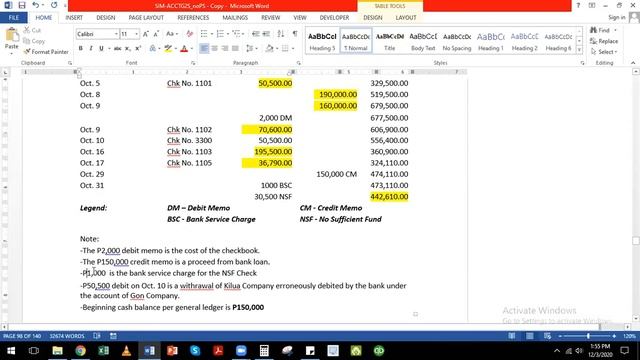
Task: Toggle show paragraph marks
Action: pos(295,34)
